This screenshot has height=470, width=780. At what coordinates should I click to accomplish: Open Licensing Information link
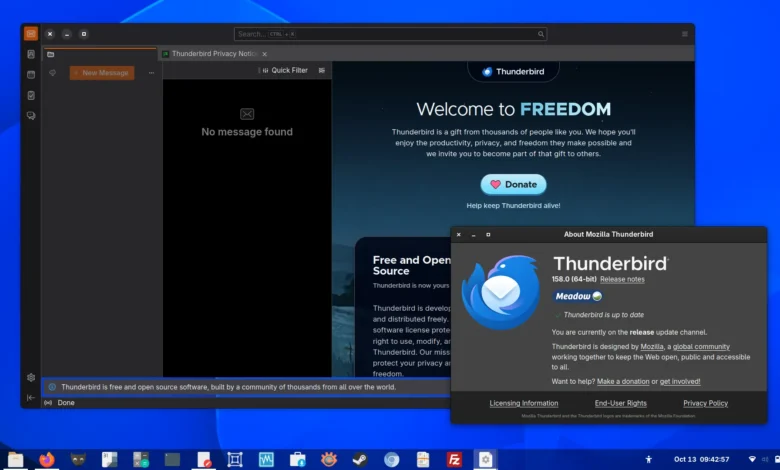[x=524, y=403]
